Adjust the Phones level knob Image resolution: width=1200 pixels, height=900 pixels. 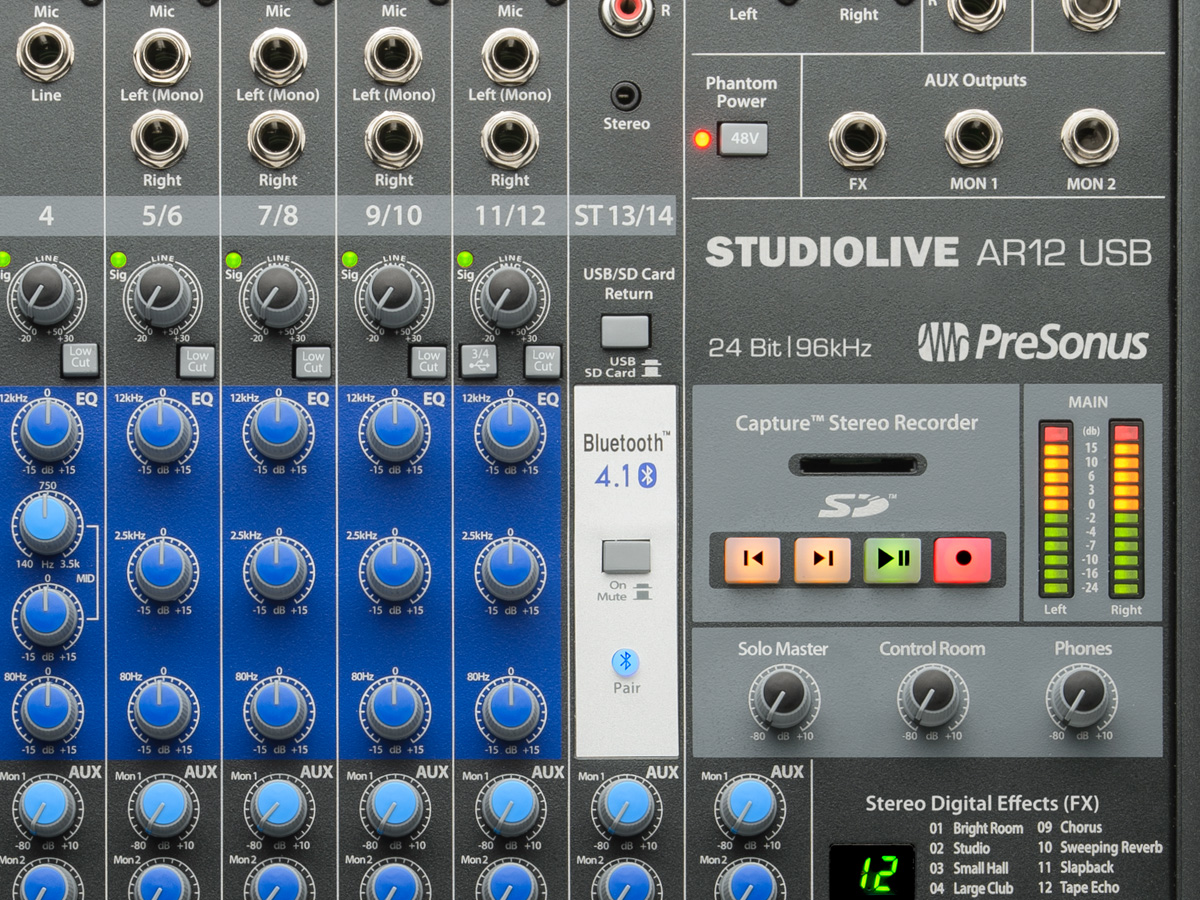[1082, 697]
